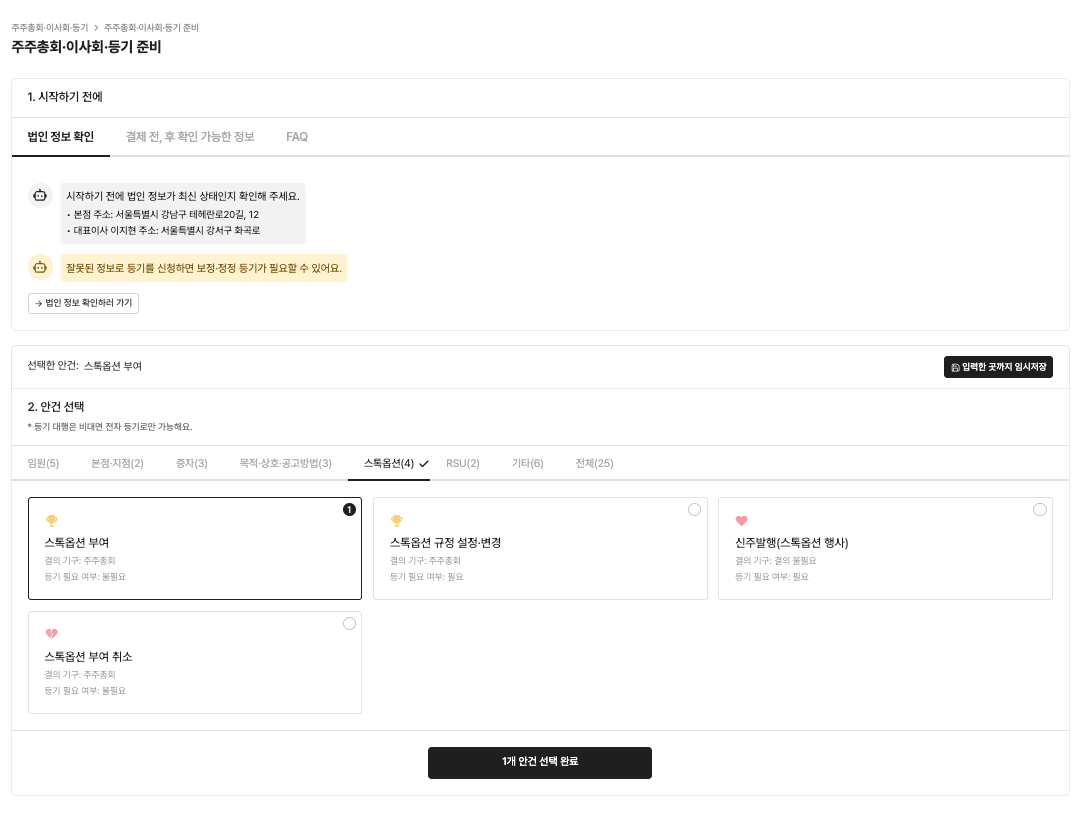Deselect the numbered badge on 스톡옵션 부여
Viewport: 1087px width, 824px height.
349,509
